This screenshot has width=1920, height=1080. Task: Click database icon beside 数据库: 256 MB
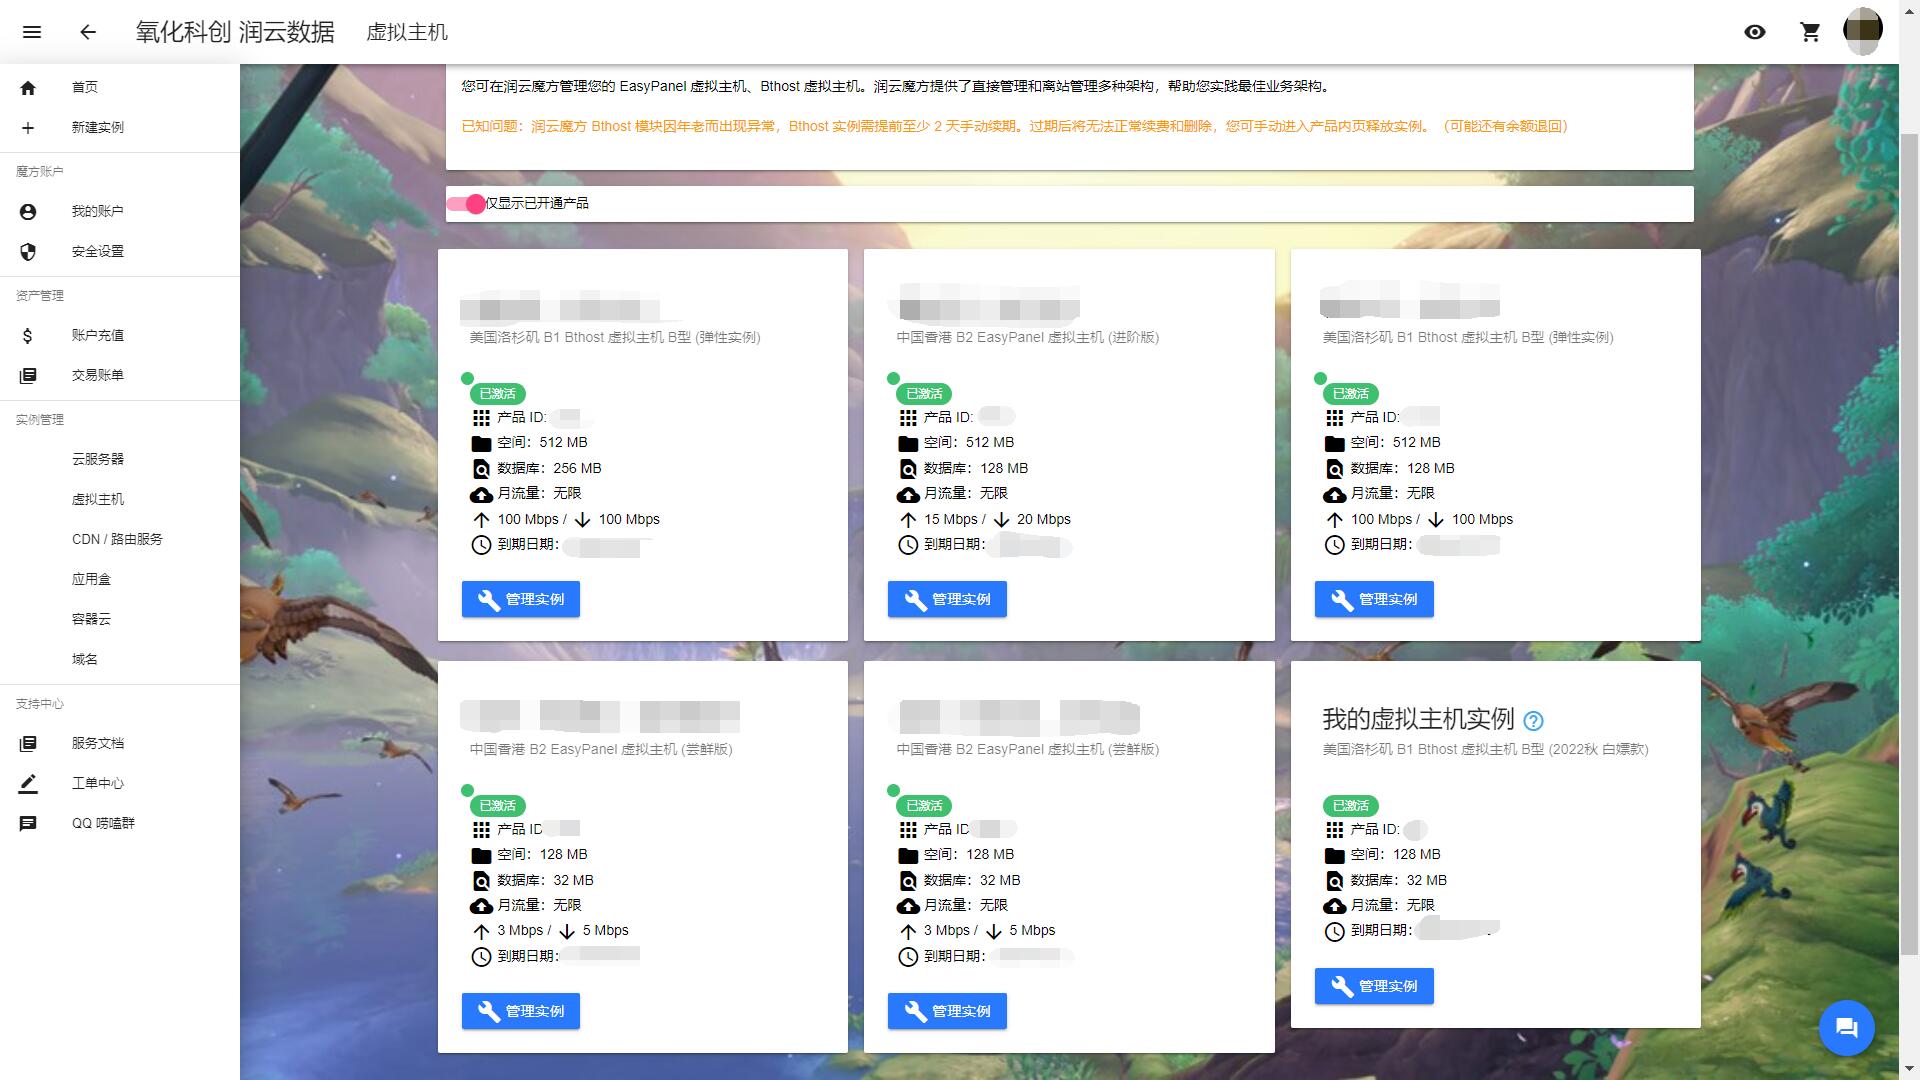[x=481, y=469]
